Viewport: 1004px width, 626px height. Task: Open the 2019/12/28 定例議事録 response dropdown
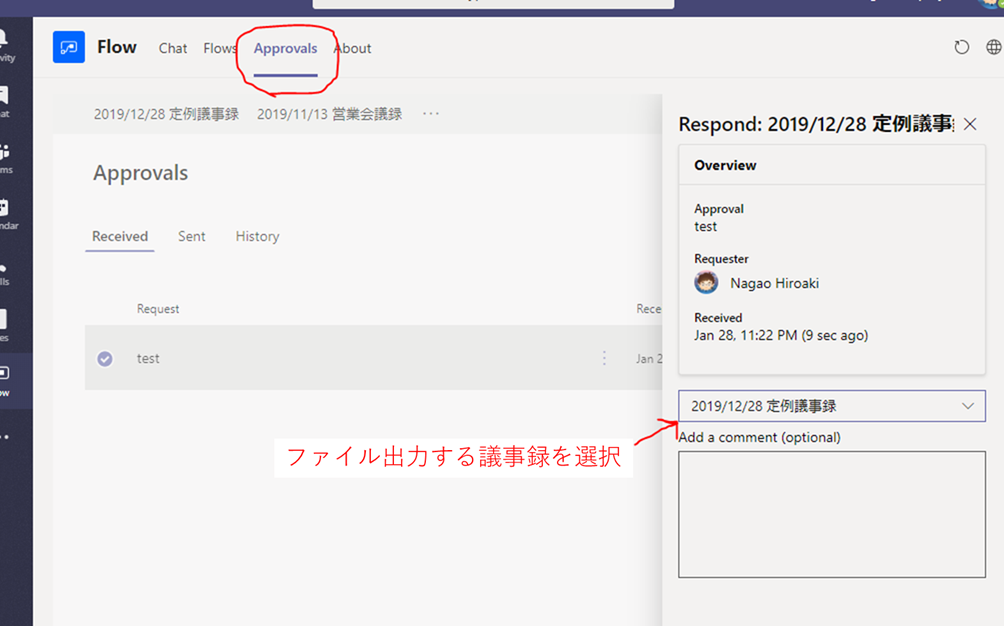[x=832, y=406]
